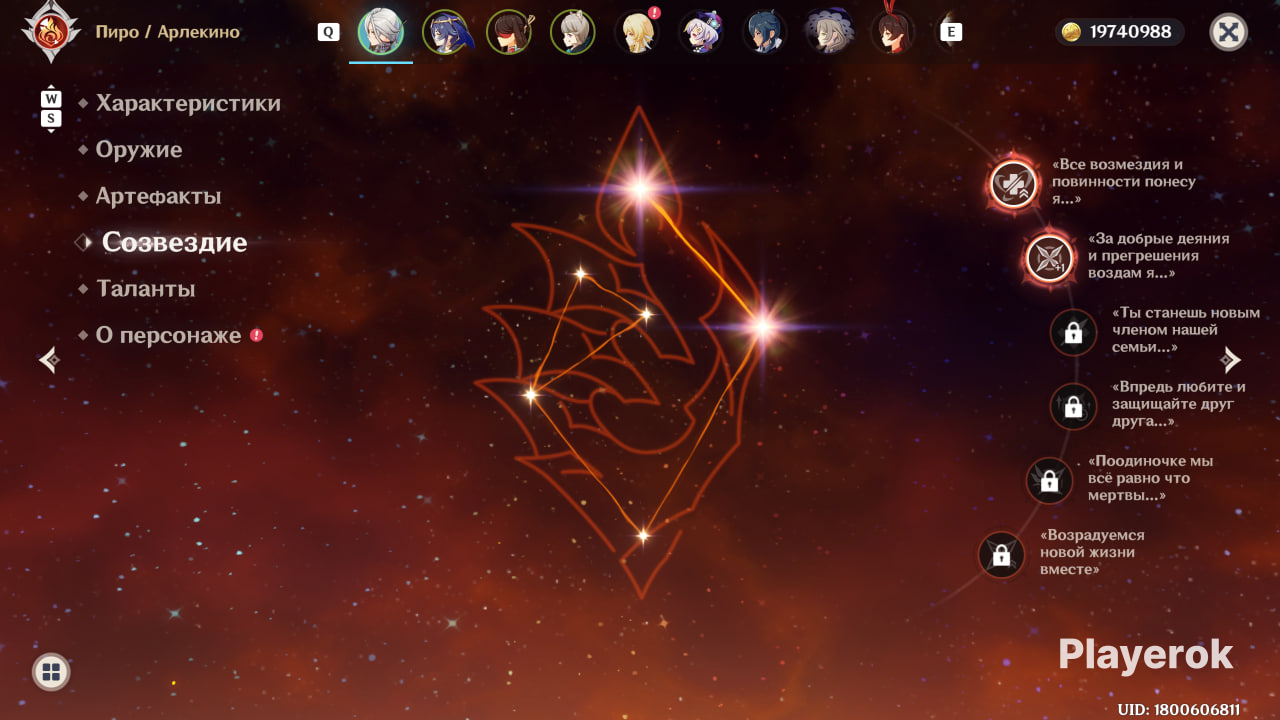Viewport: 1280px width, 720px height.
Task: Click the text «За добрые деяния и прегрешения воздам я…»
Action: tap(1159, 256)
